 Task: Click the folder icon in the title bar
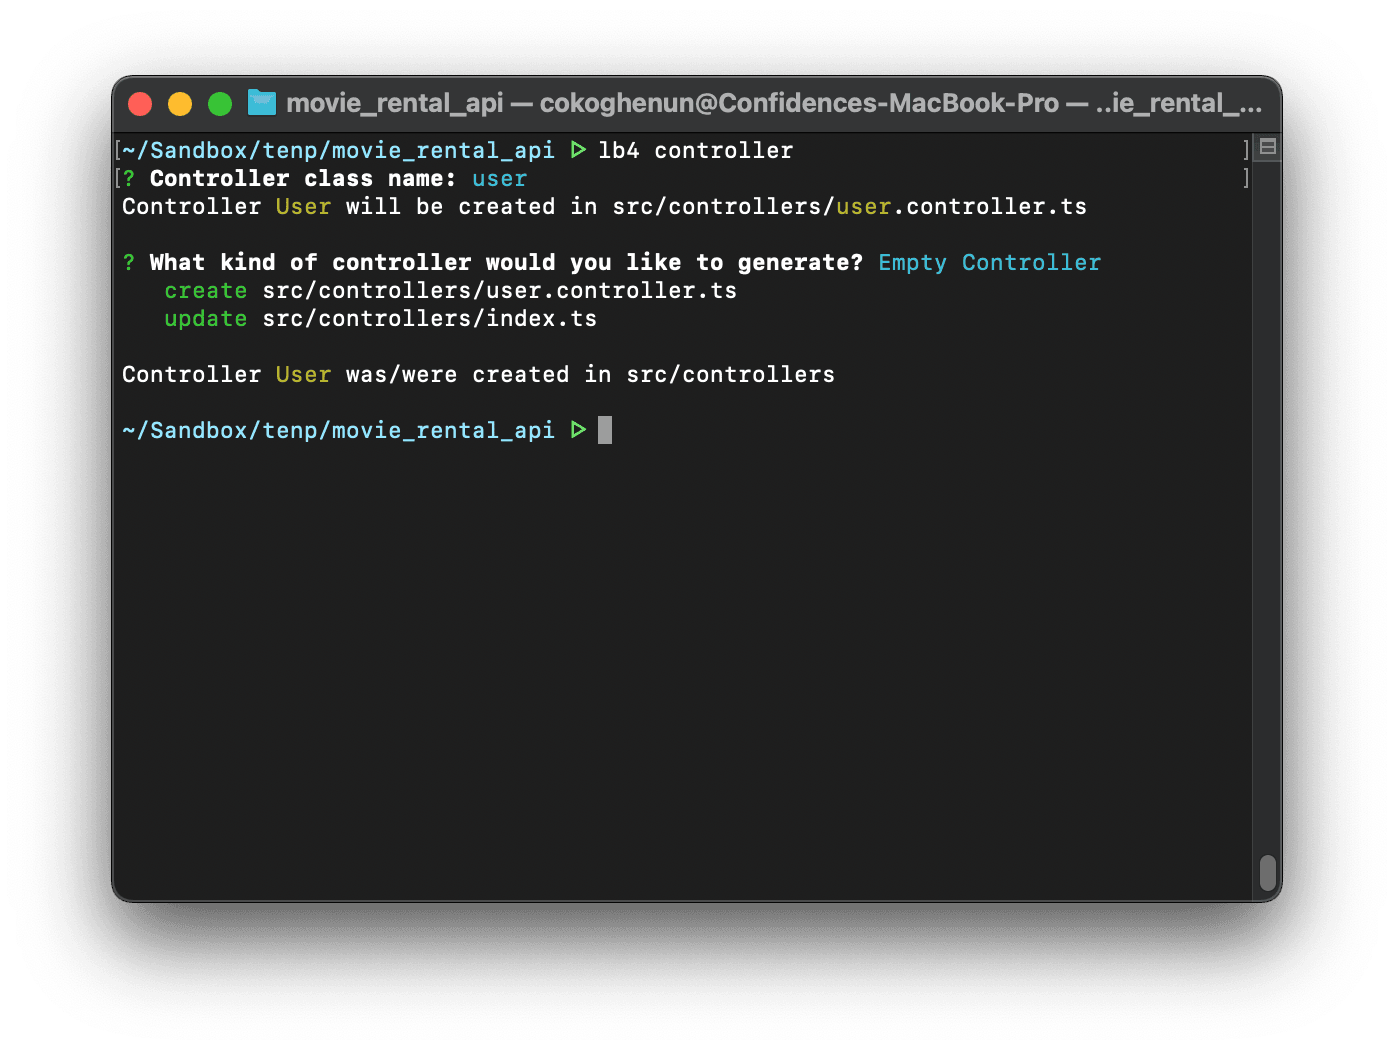262,103
